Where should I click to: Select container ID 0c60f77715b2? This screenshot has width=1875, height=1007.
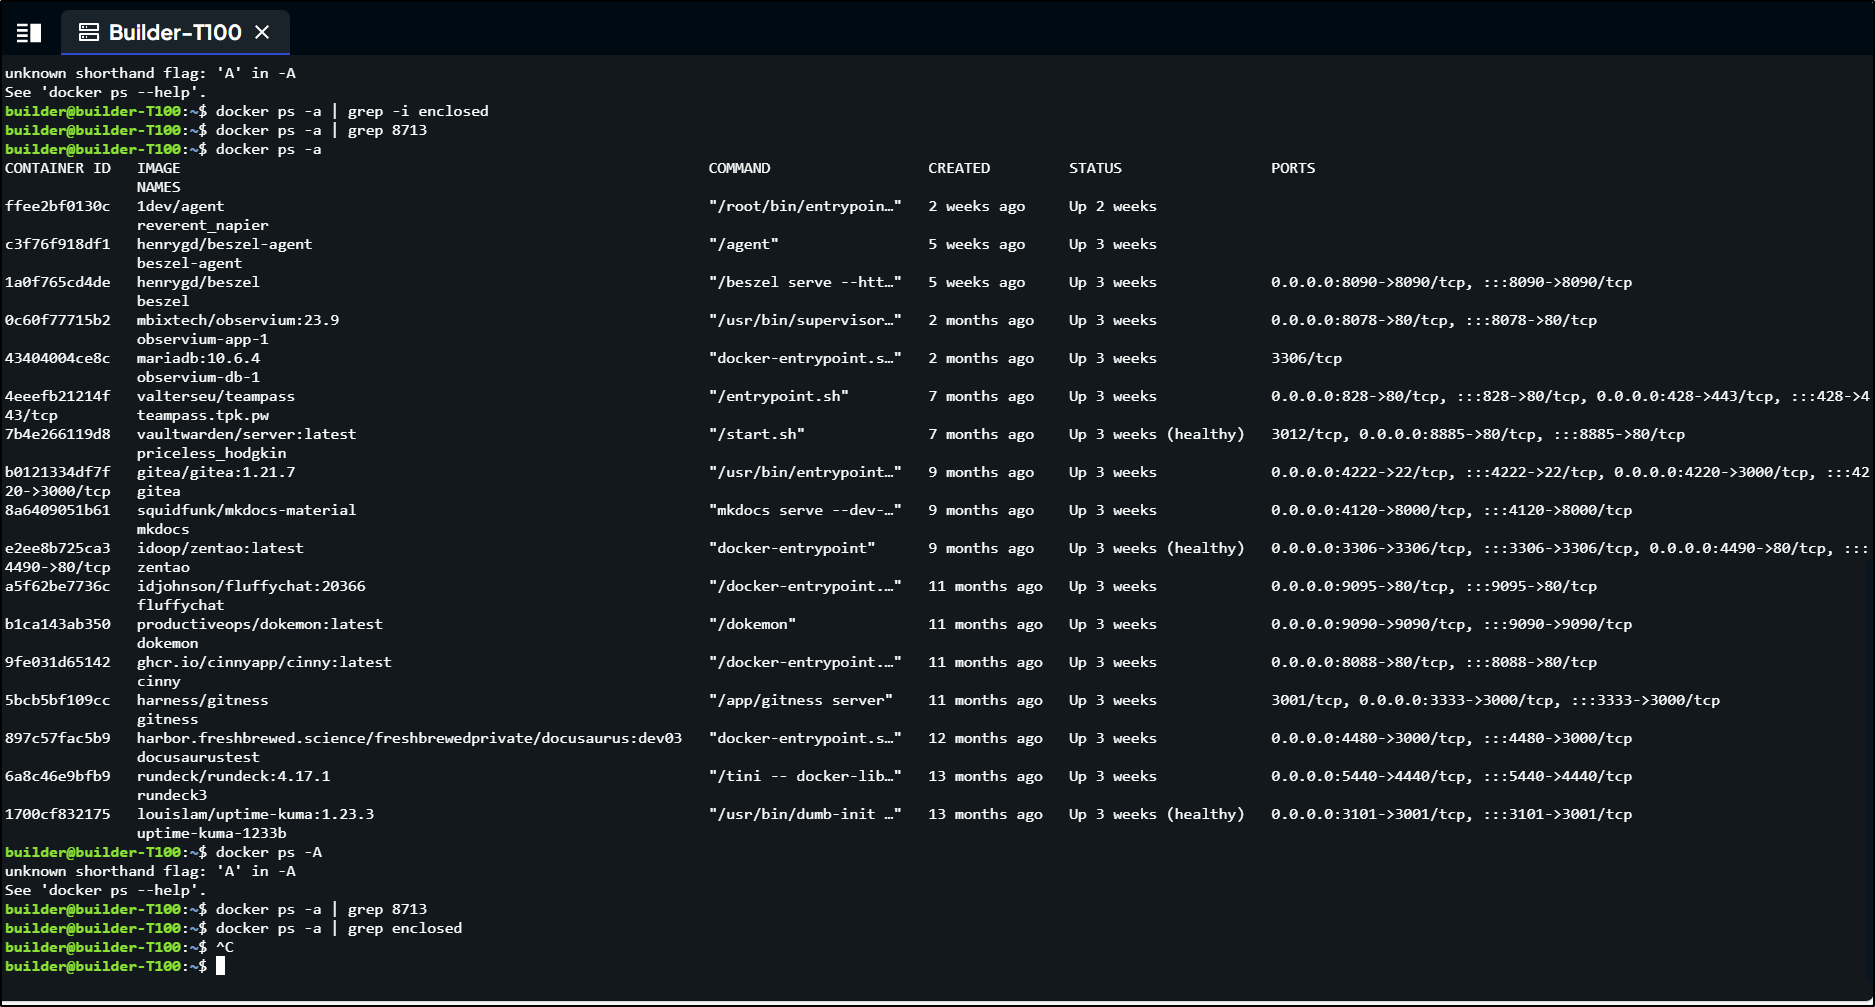[58, 320]
